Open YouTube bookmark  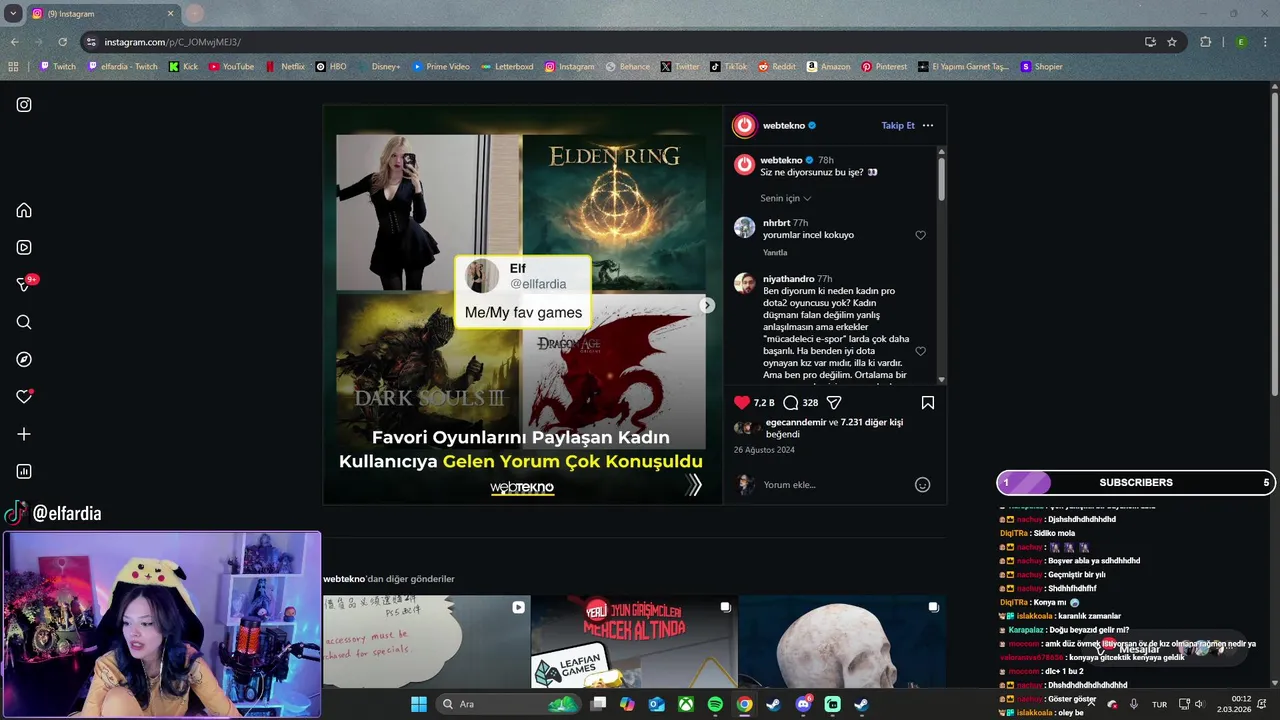tap(231, 67)
